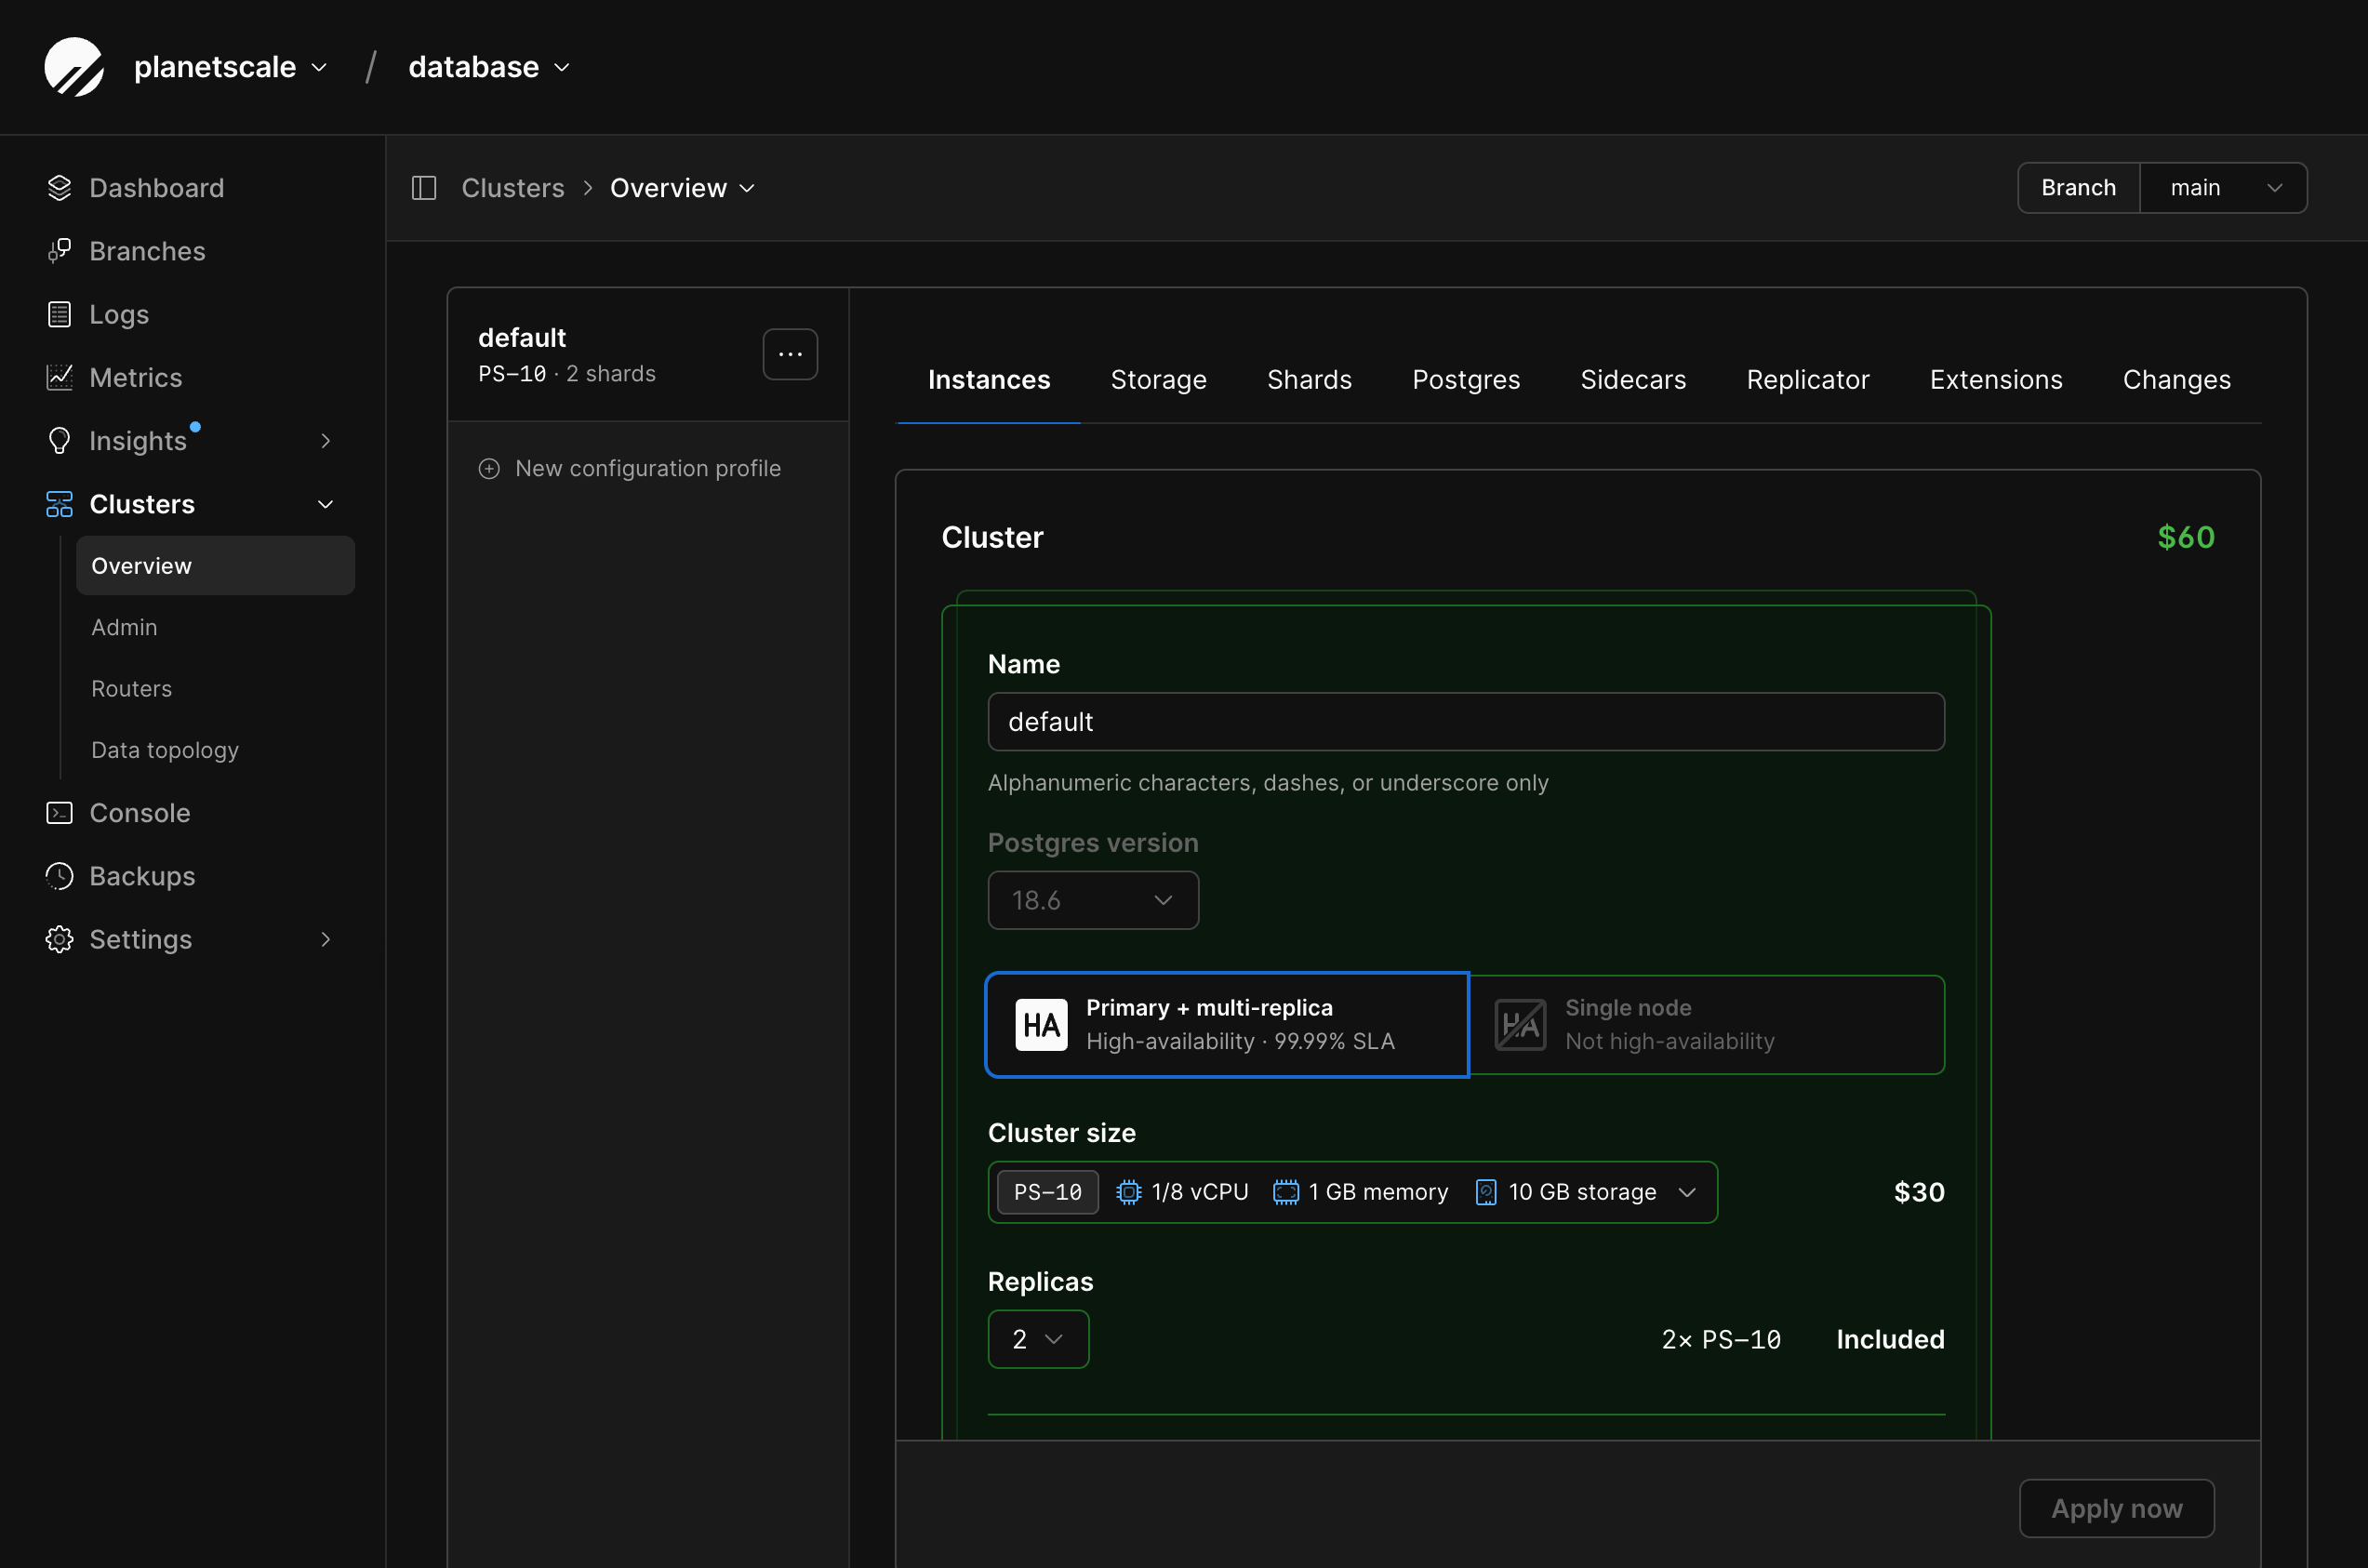Viewport: 2368px width, 1568px height.
Task: Click the PlanetScale logo icon
Action: pos(74,67)
